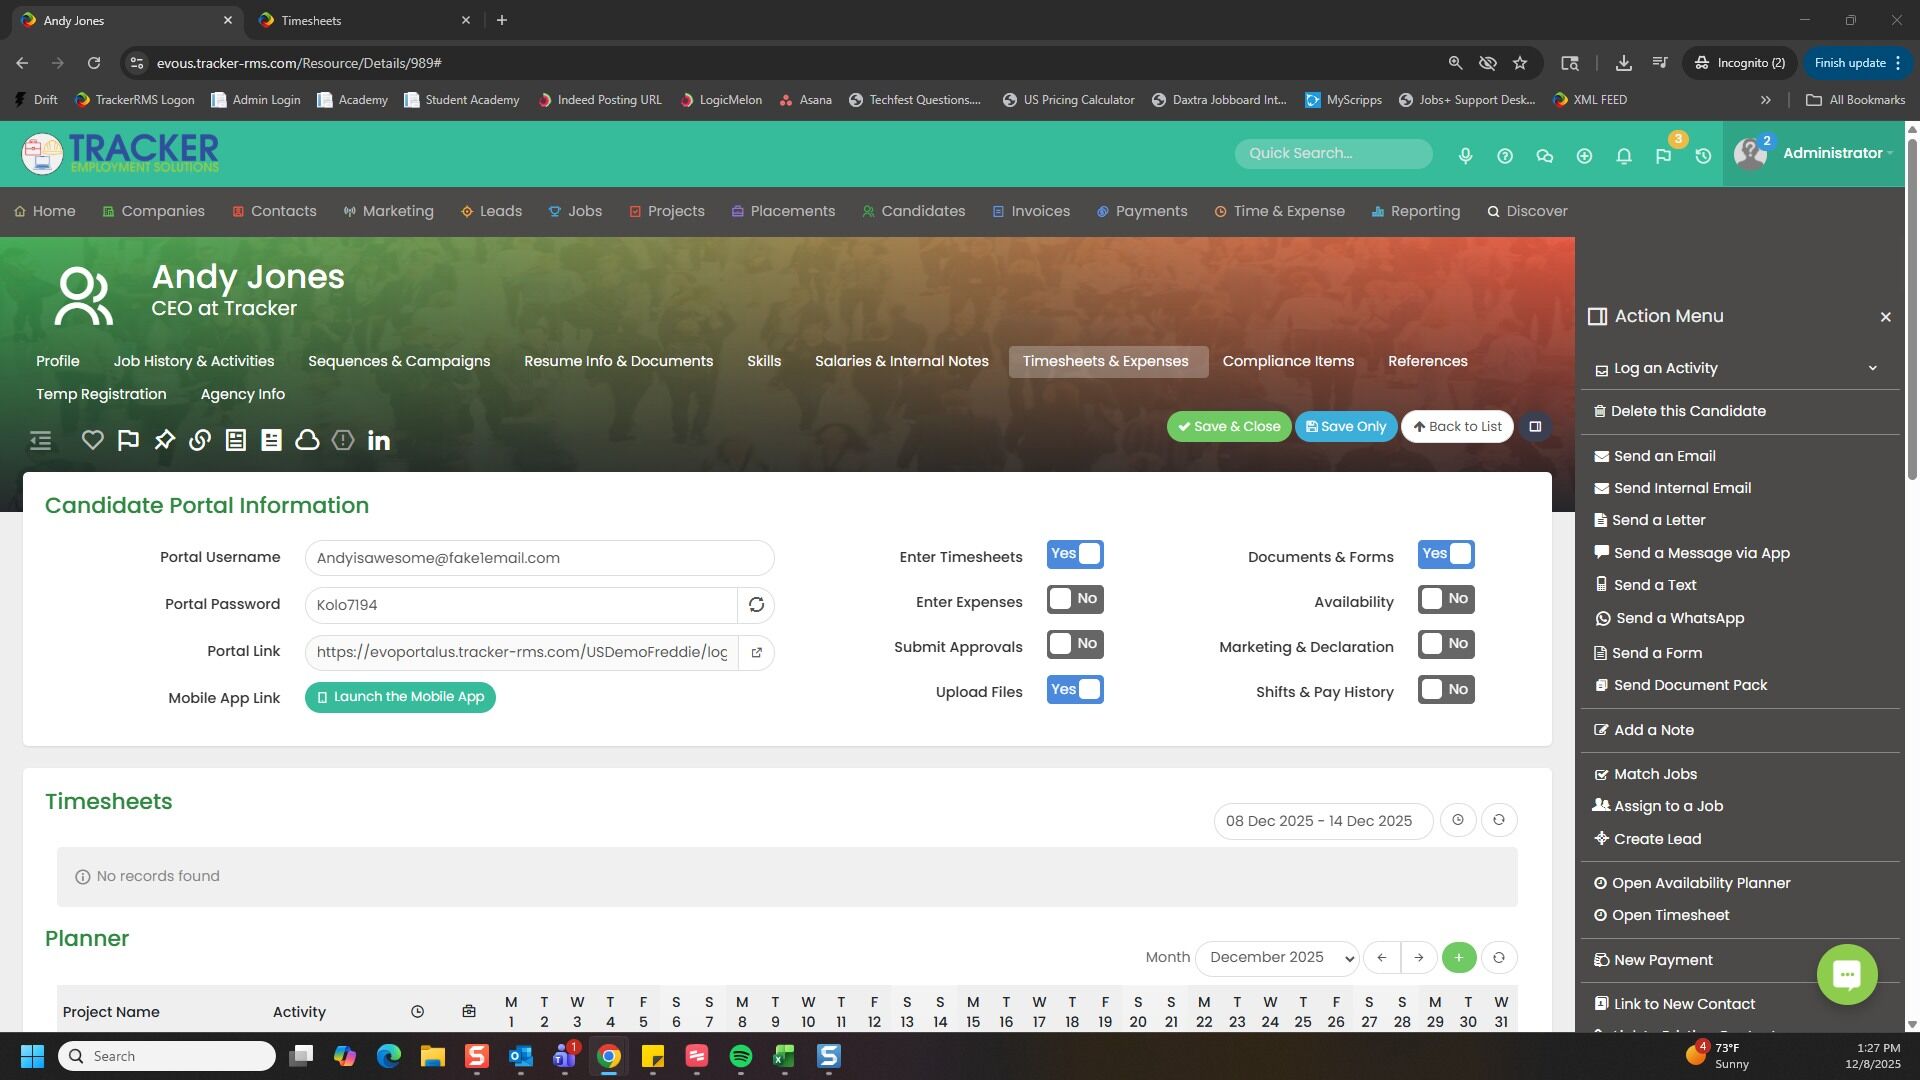Image resolution: width=1920 pixels, height=1080 pixels.
Task: Click the pin icon in candidate toolbar
Action: point(164,440)
